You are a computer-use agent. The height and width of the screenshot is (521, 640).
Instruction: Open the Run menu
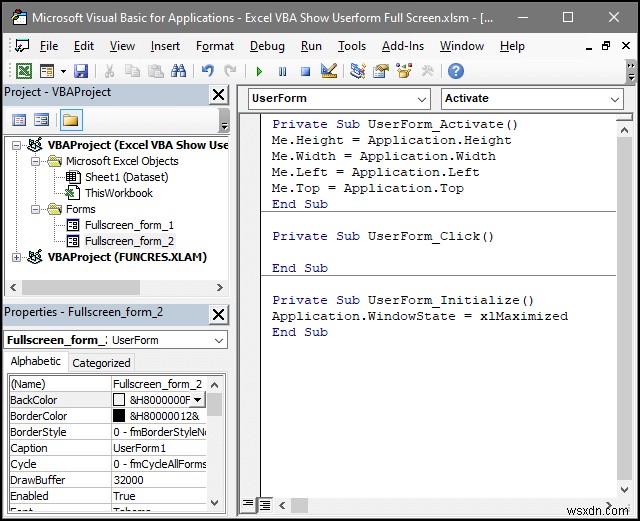(311, 46)
